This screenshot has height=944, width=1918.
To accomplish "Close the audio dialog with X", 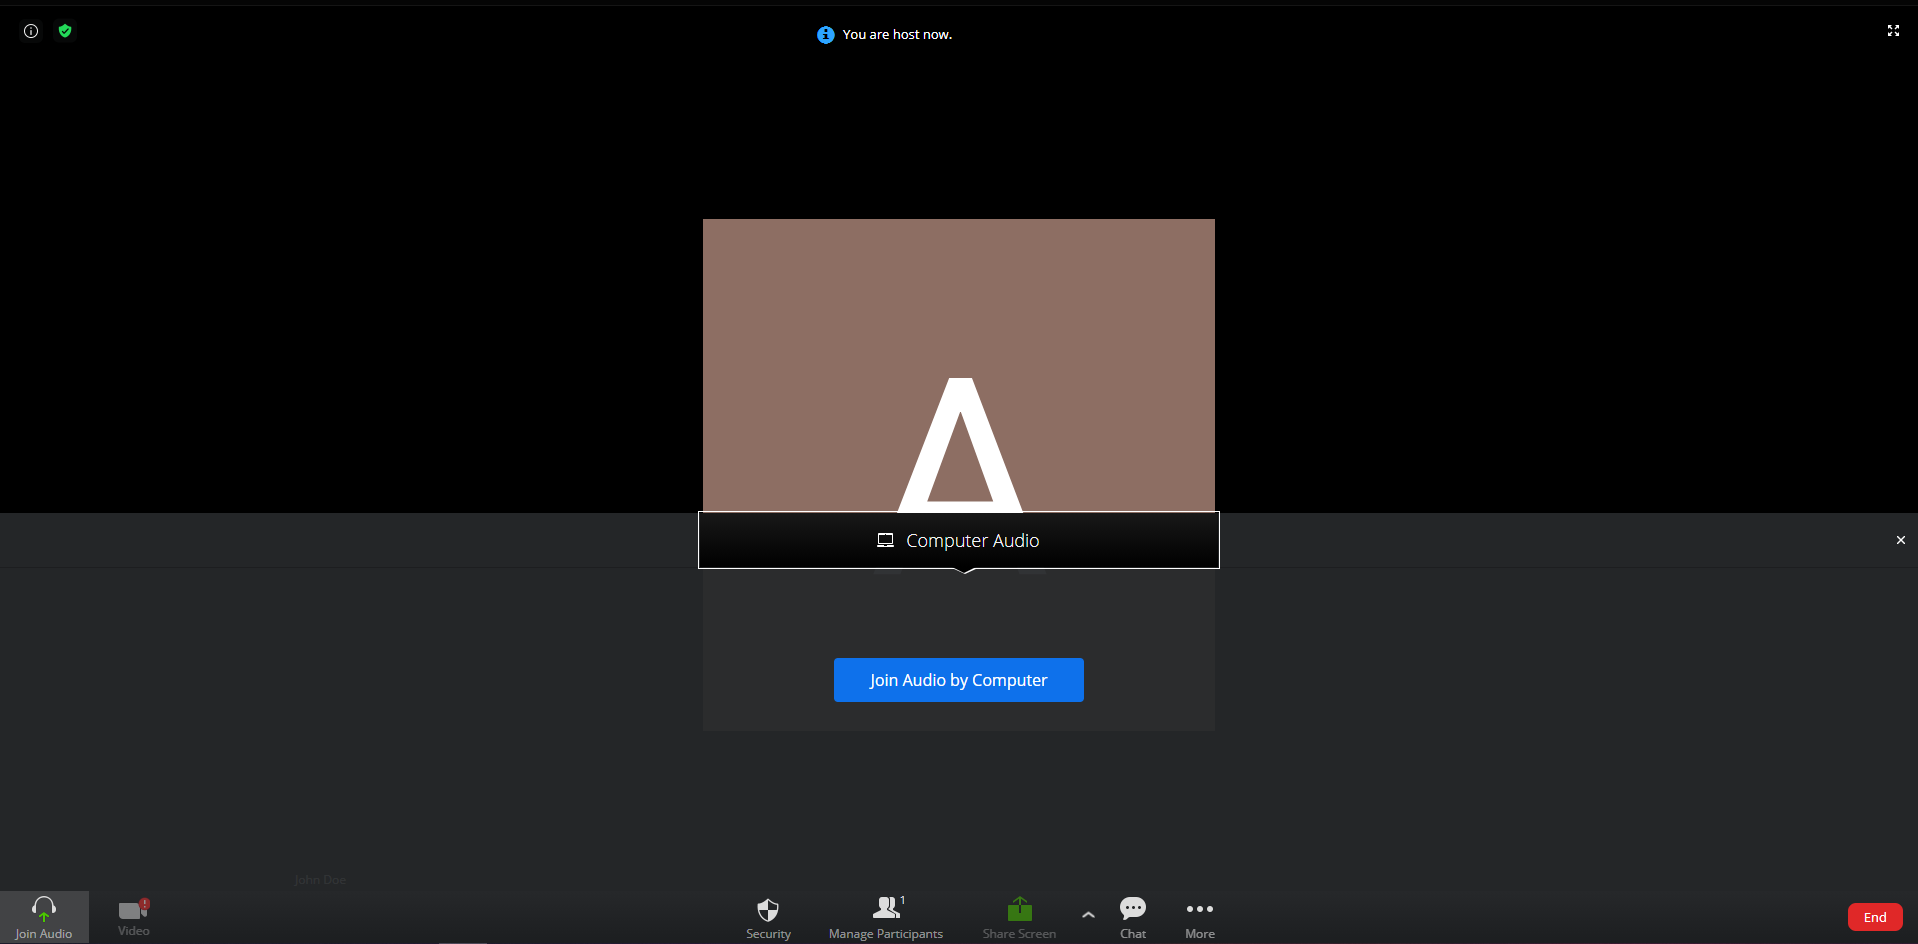I will click(x=1901, y=540).
